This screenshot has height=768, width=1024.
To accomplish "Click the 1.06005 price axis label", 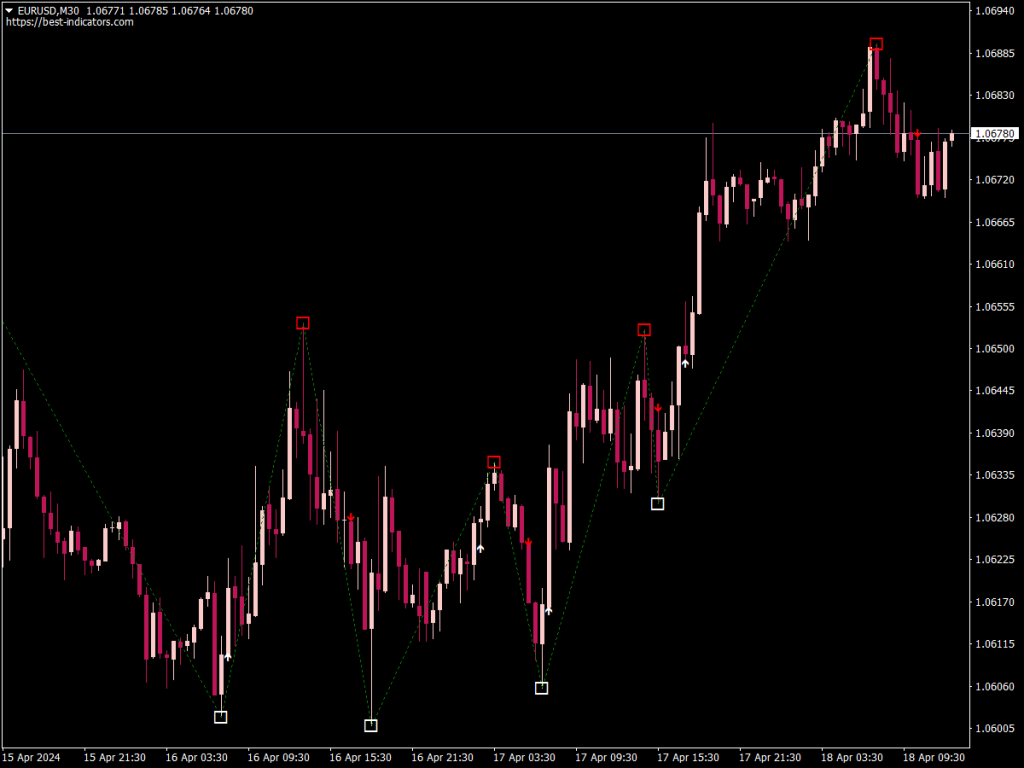I will tap(995, 728).
